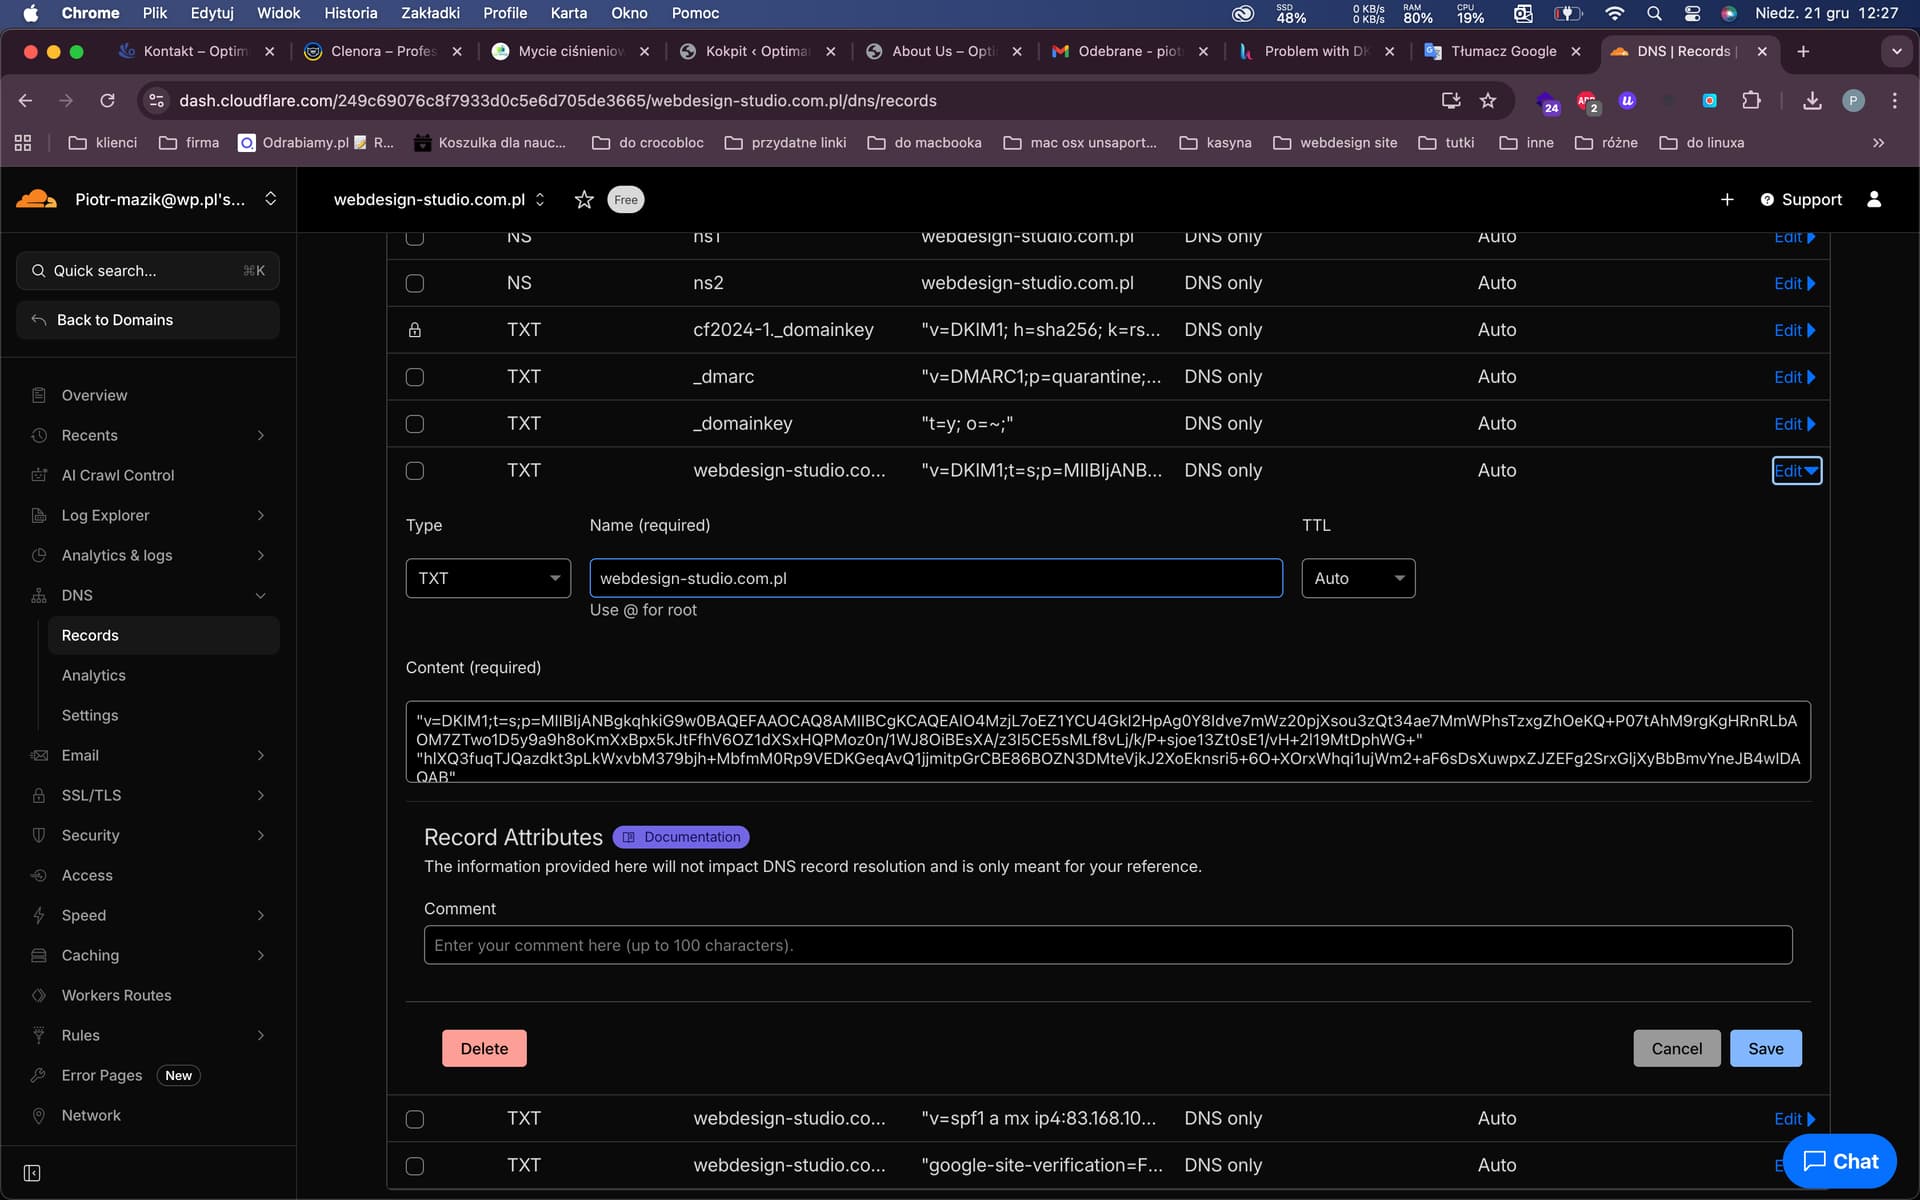Select the _dmarc TXT record checkbox
This screenshot has width=1920, height=1200.
(415, 377)
